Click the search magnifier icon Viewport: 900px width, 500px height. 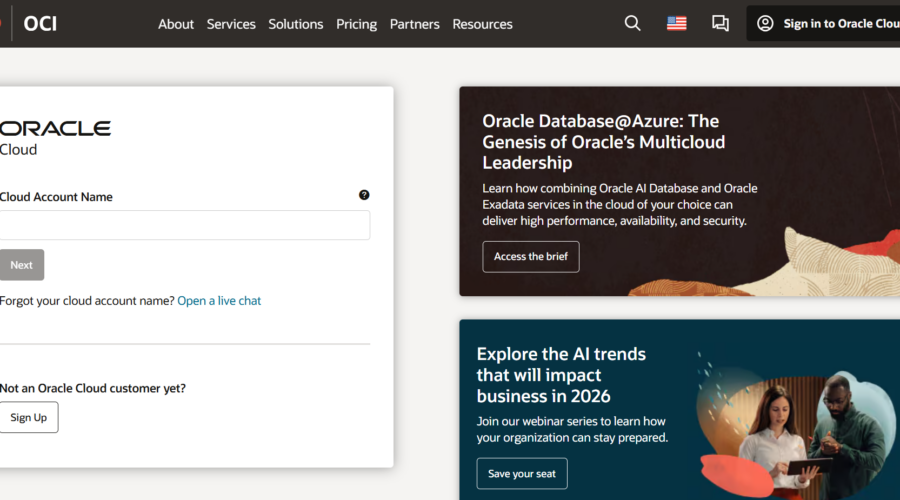click(632, 24)
